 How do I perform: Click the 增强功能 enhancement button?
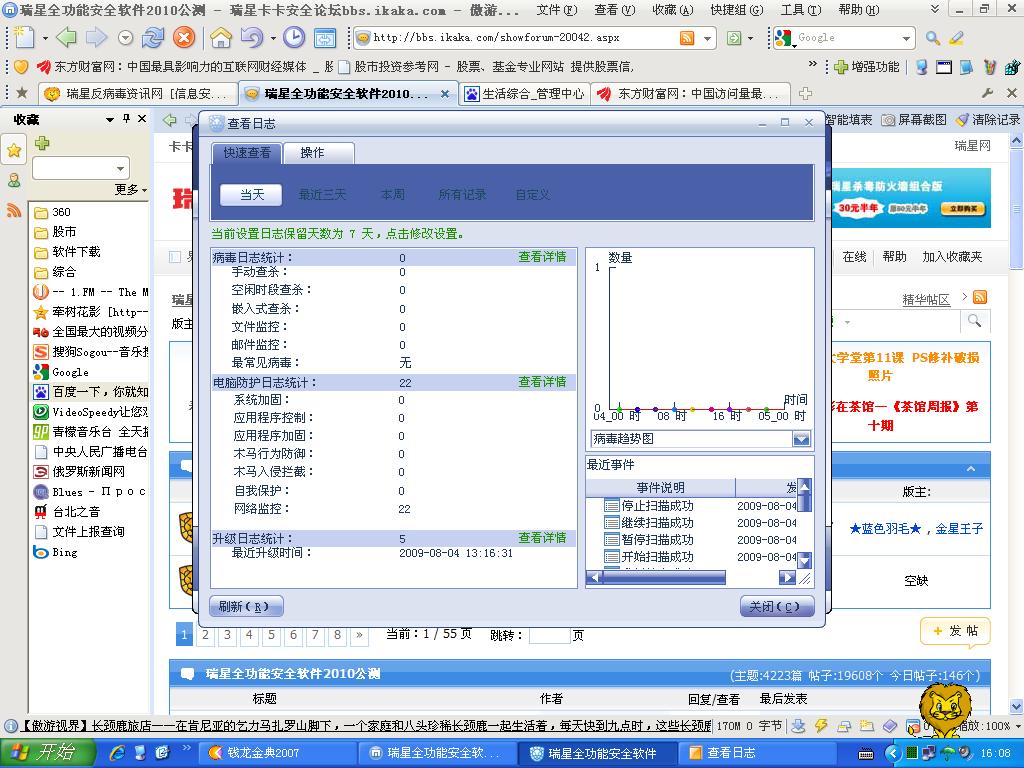click(x=867, y=67)
